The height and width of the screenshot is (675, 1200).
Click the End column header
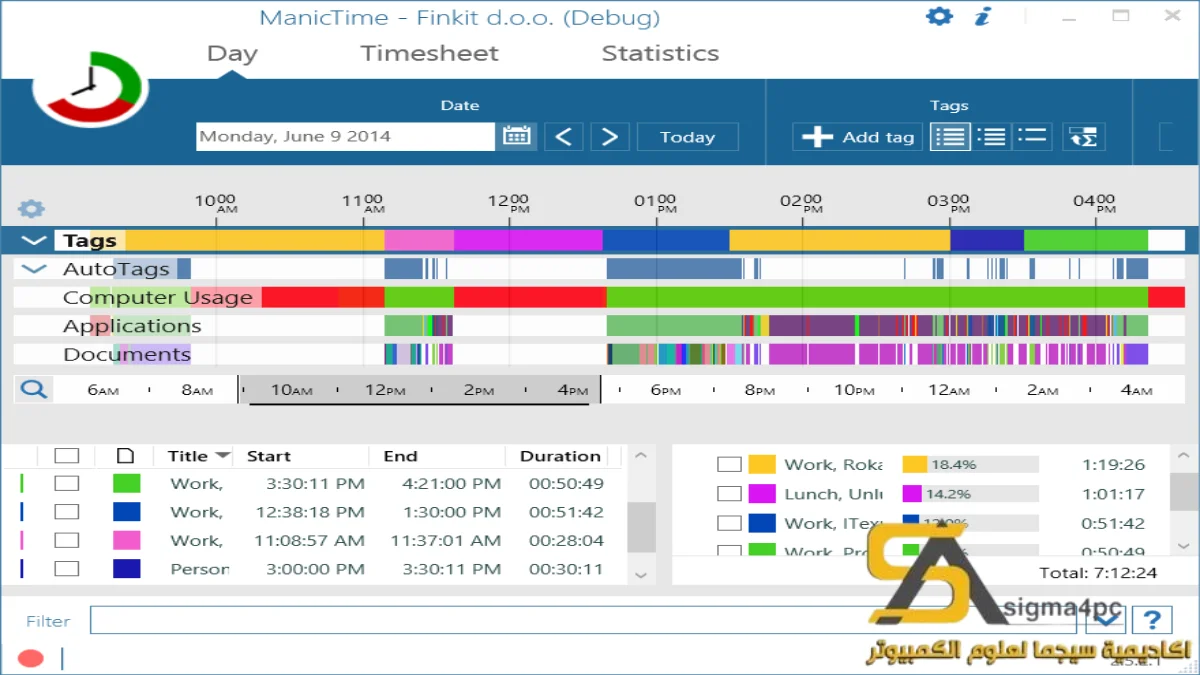[400, 456]
